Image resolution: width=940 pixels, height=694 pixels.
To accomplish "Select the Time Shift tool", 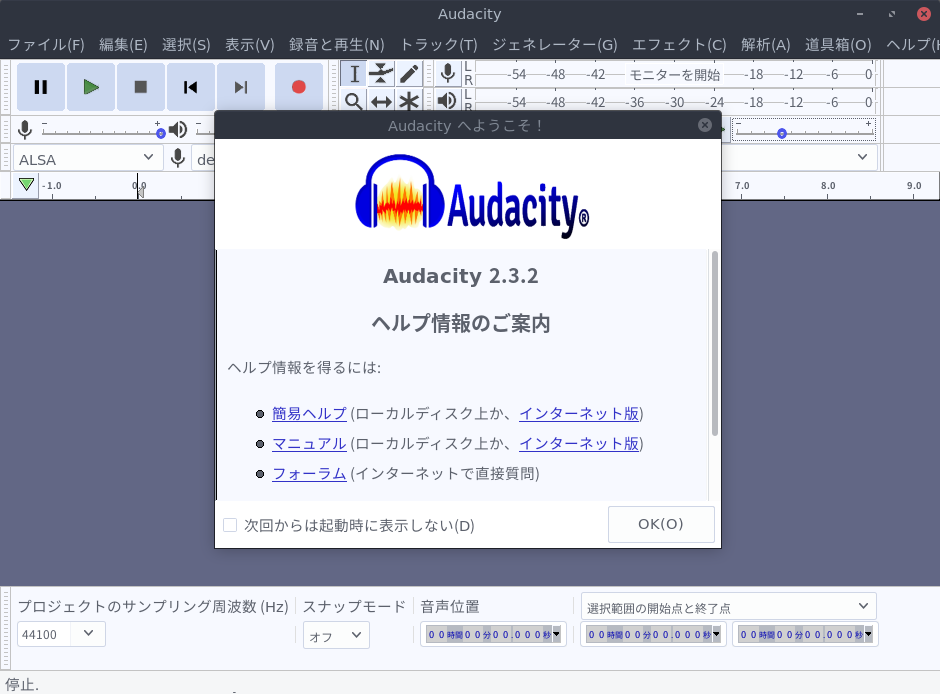I will tap(381, 101).
